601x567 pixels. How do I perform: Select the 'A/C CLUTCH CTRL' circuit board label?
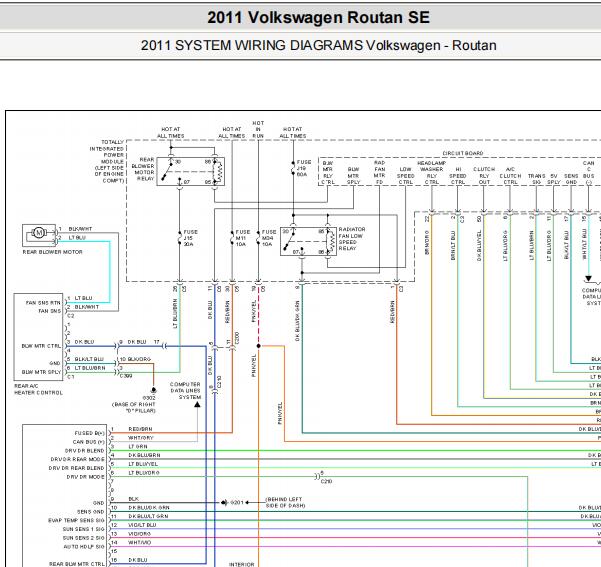click(x=511, y=176)
